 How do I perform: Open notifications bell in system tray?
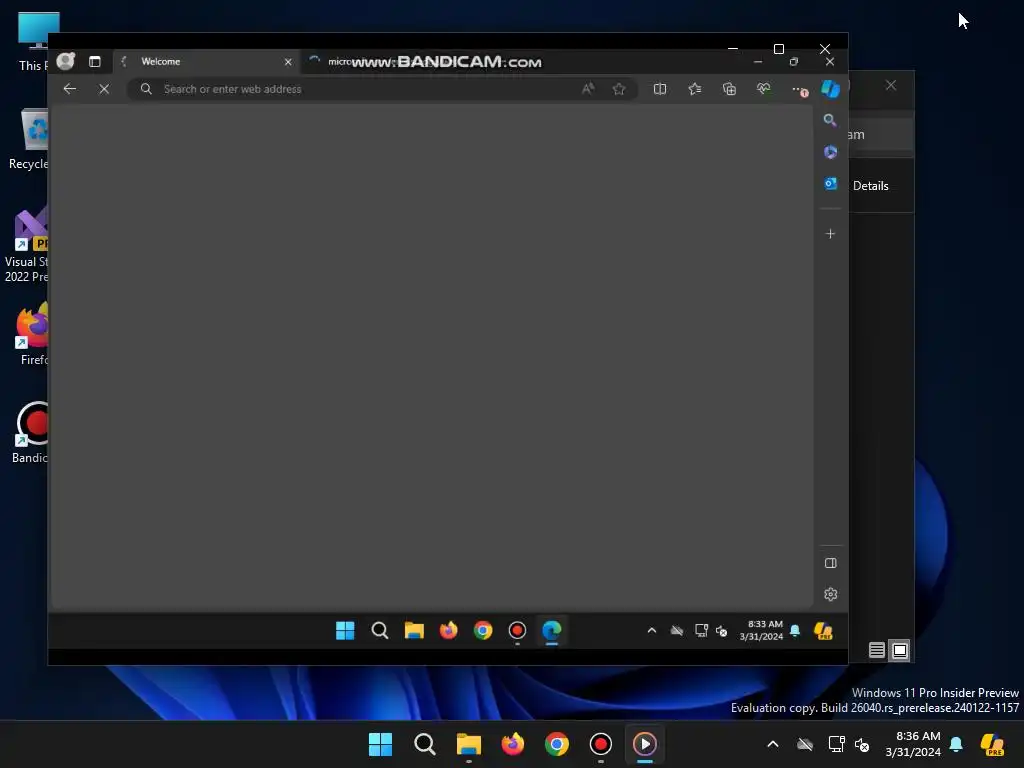956,744
